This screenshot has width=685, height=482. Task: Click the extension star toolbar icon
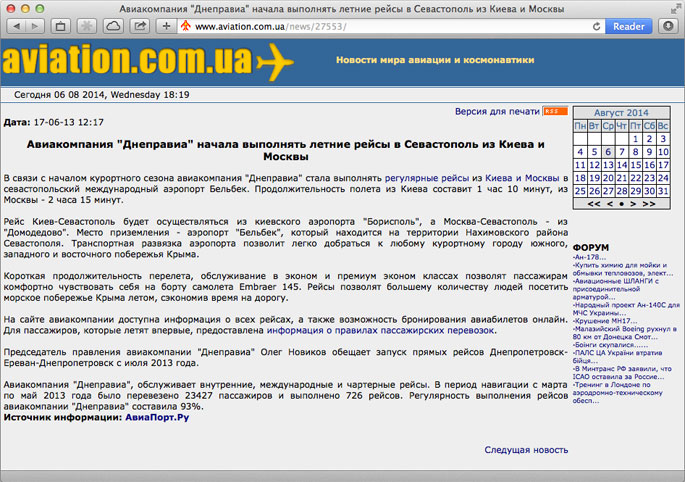click(86, 26)
